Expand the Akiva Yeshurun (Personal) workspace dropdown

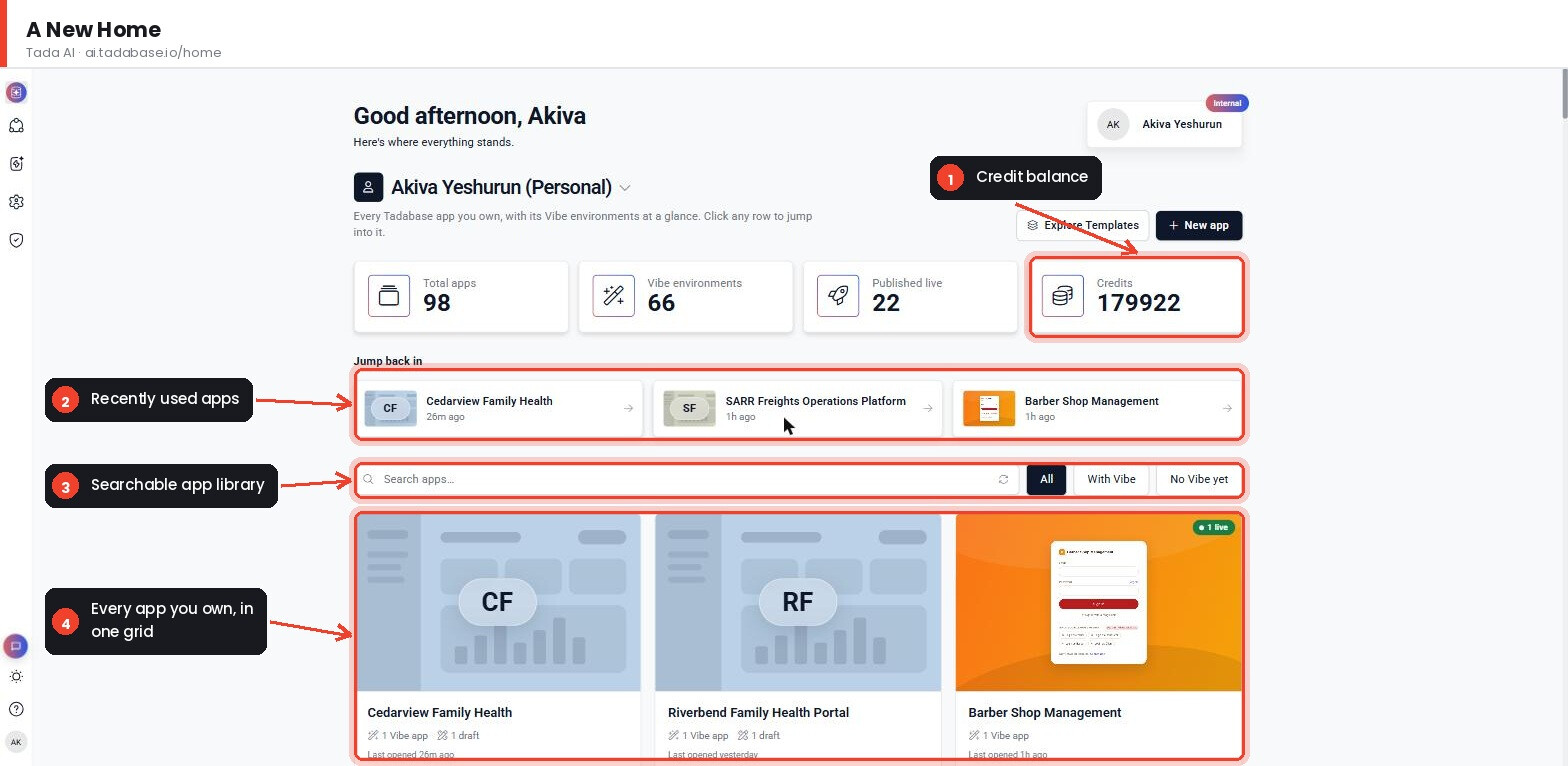click(625, 188)
